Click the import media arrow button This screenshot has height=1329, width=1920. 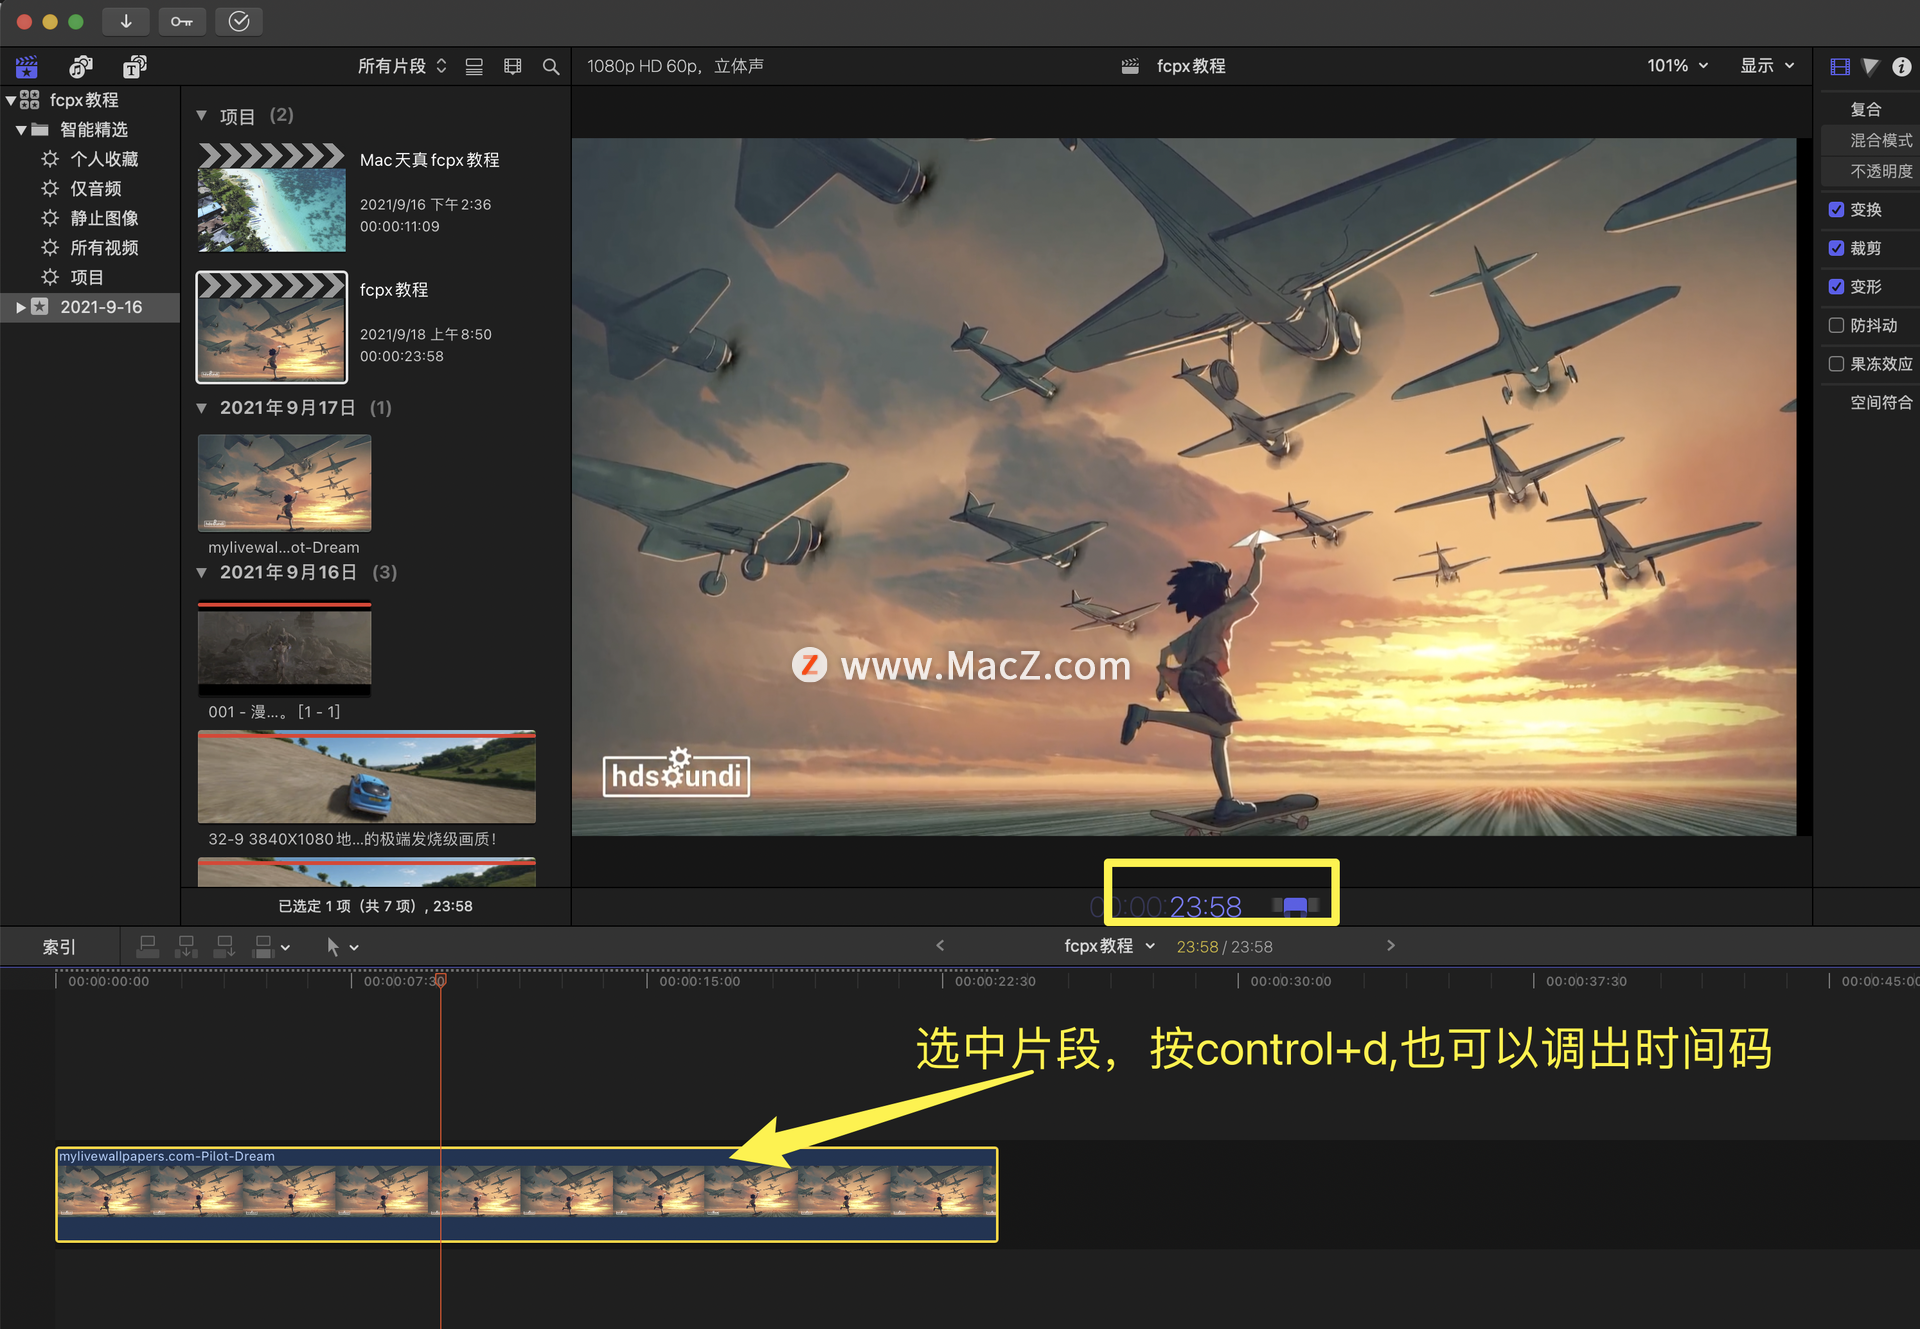point(126,21)
